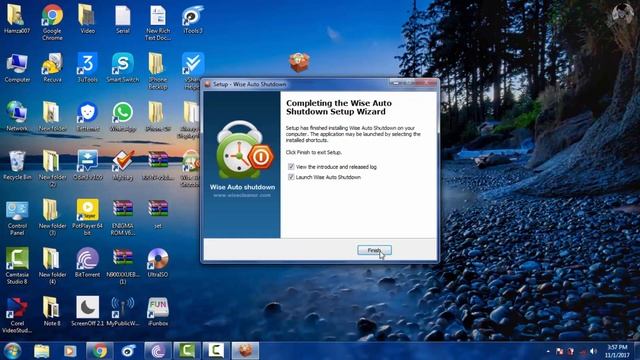This screenshot has height=360, width=640.
Task: Open the Network desktop icon
Action: [17, 116]
